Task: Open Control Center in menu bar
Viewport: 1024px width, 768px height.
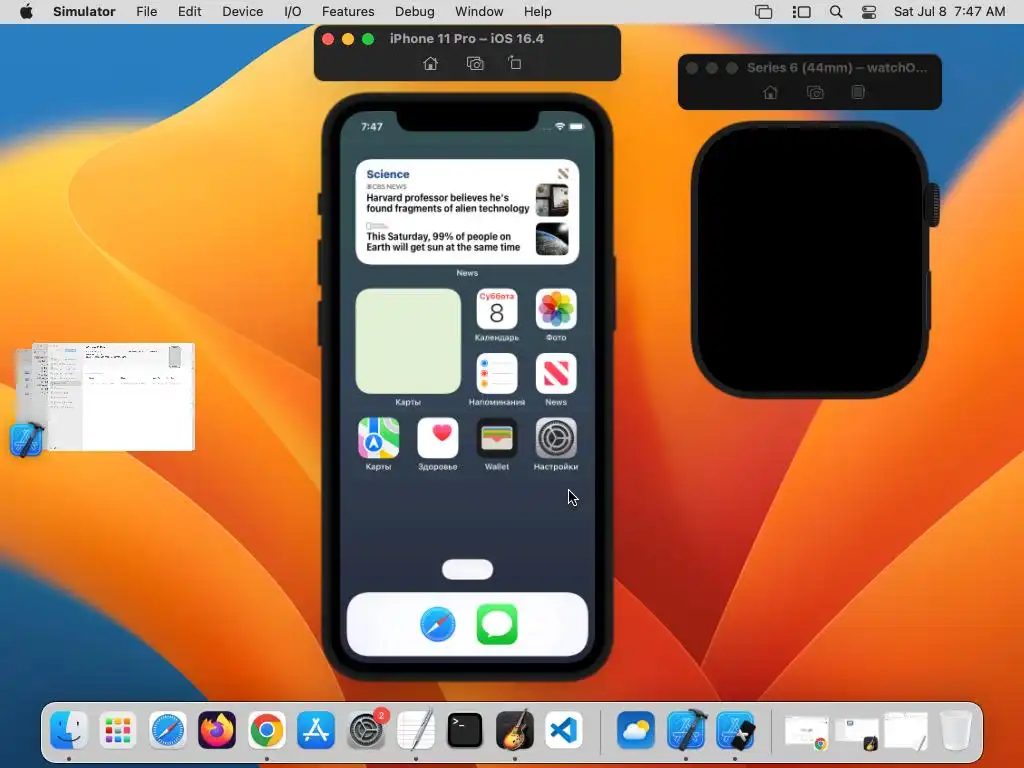Action: tap(869, 12)
